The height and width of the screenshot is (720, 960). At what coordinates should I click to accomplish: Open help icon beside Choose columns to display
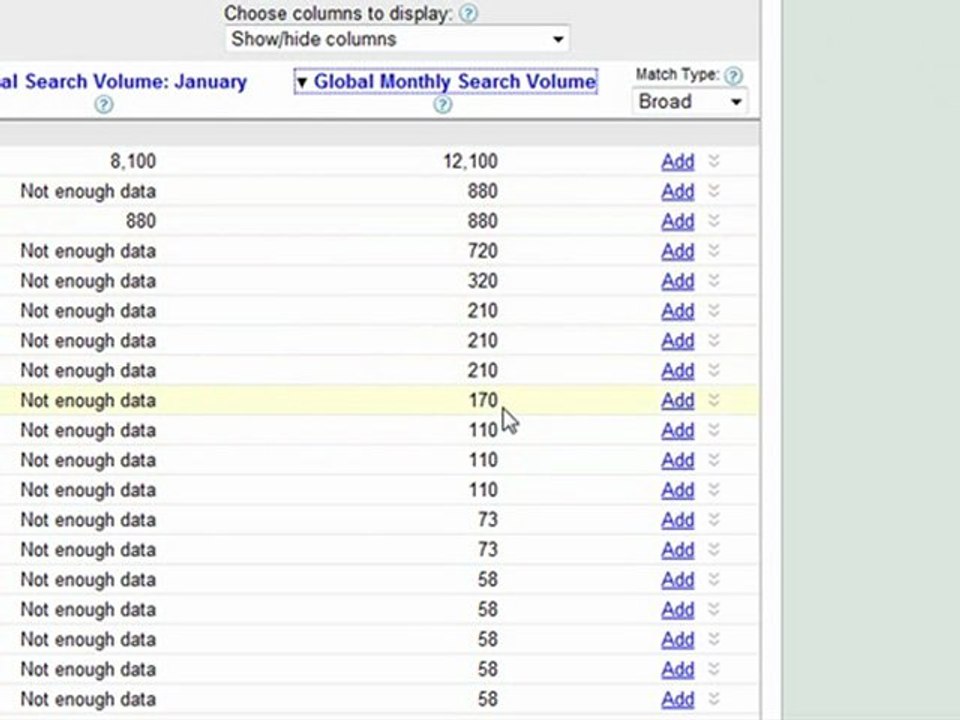pyautogui.click(x=468, y=13)
